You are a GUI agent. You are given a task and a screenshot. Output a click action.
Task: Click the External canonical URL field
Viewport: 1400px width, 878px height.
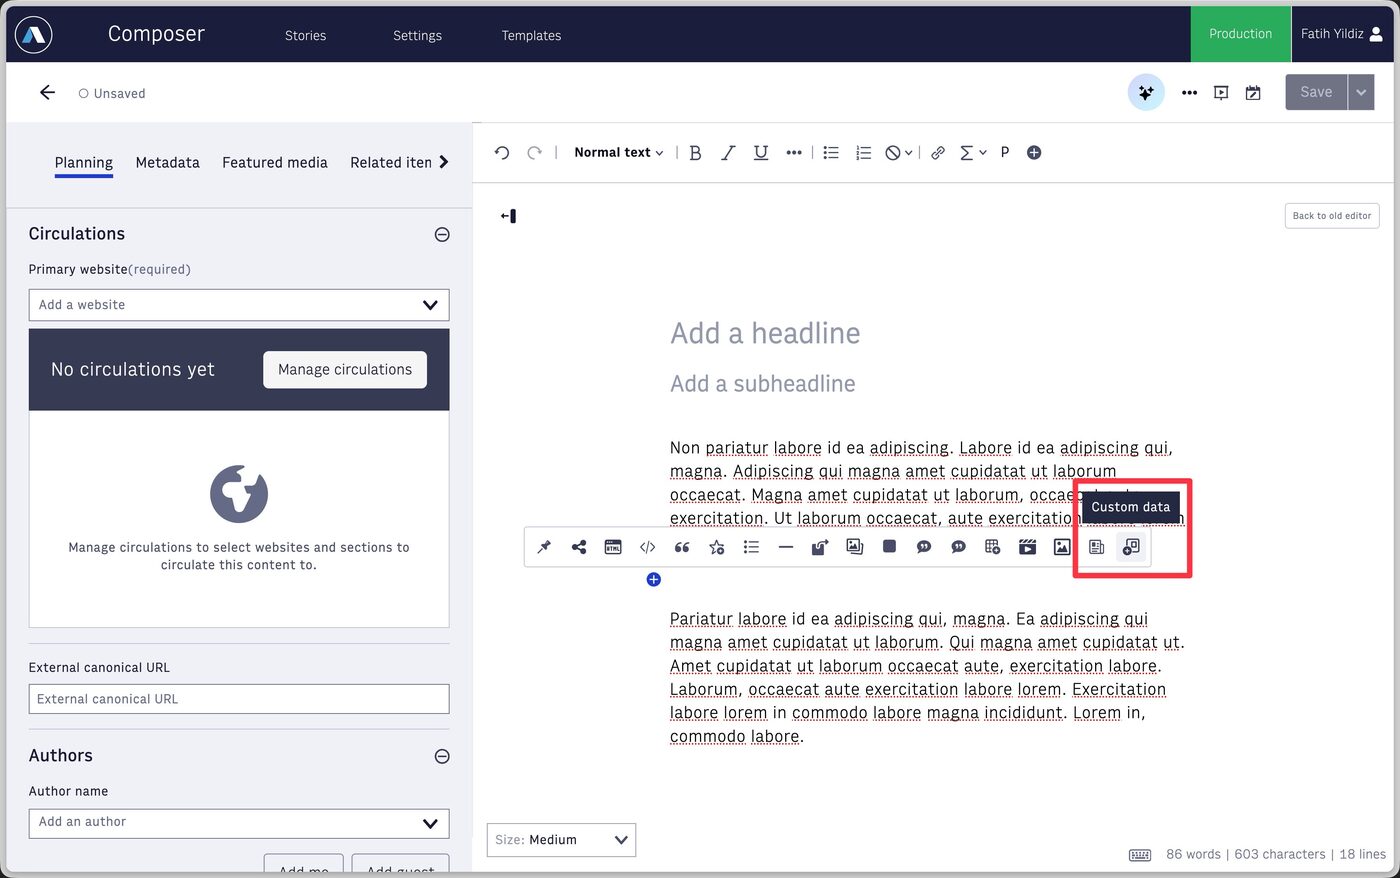click(x=239, y=699)
